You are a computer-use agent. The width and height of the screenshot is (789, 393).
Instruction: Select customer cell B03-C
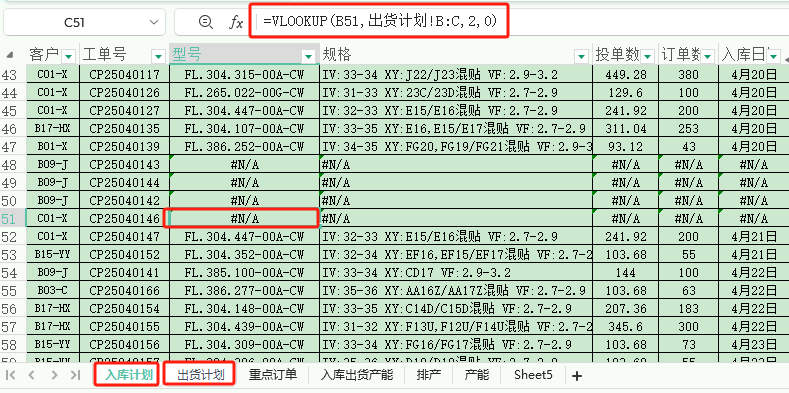click(52, 290)
